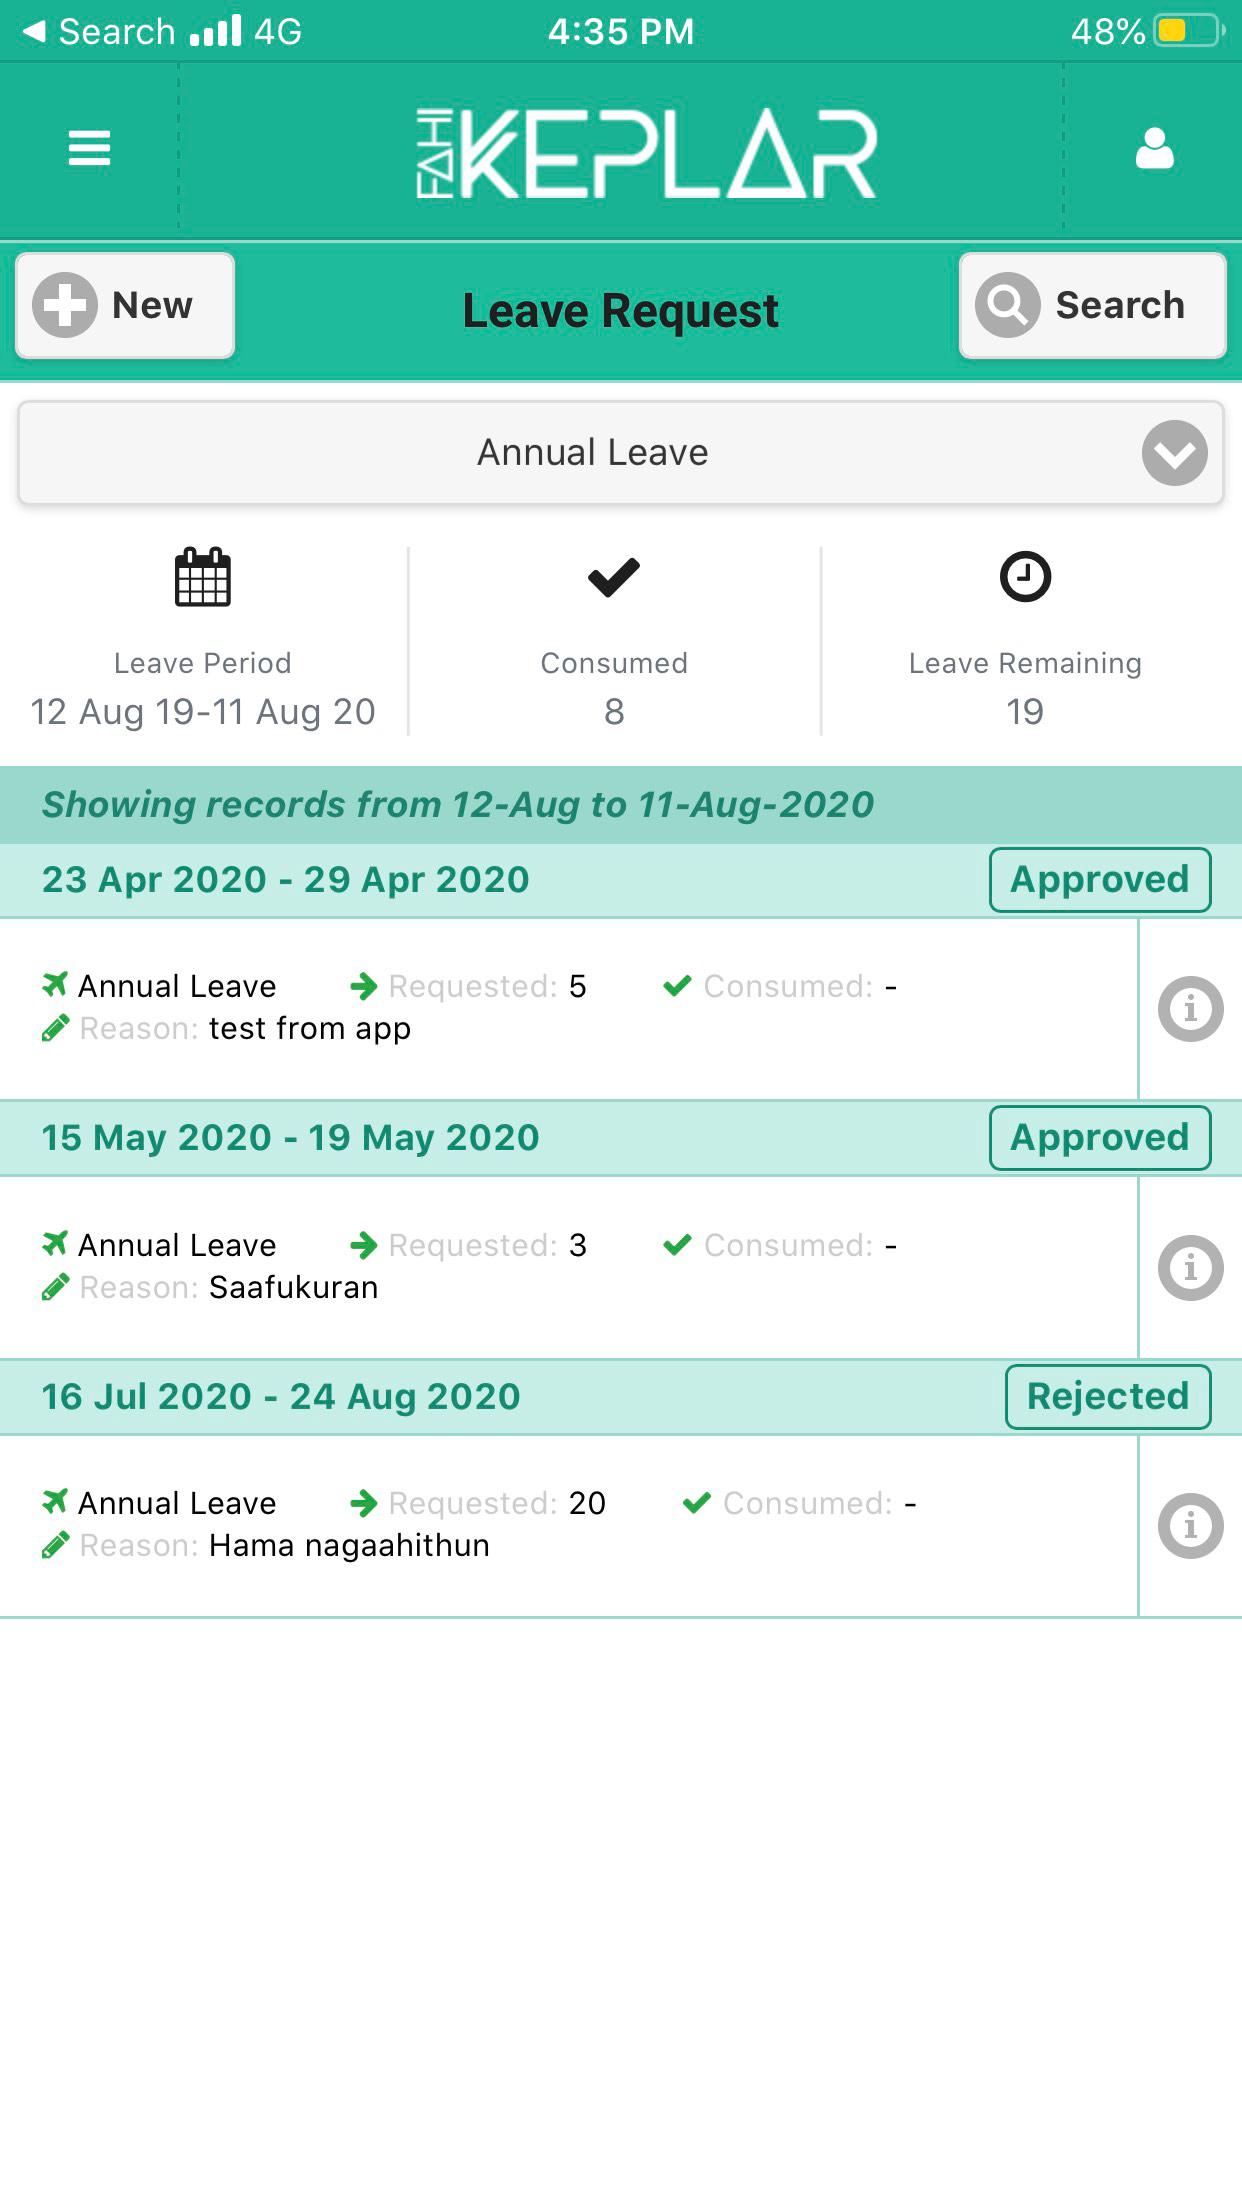Click the KEPLAR logo
The width and height of the screenshot is (1242, 2208).
coord(646,153)
